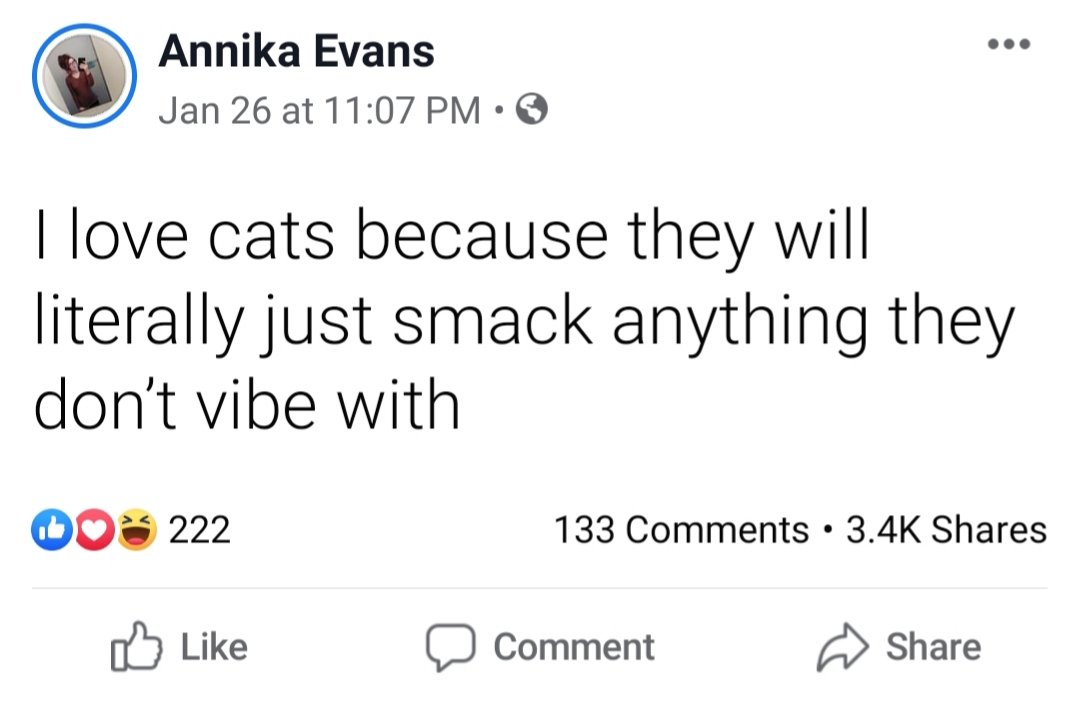Image resolution: width=1076 pixels, height=703 pixels.
Task: Select the post text about cats
Action: (x=524, y=320)
